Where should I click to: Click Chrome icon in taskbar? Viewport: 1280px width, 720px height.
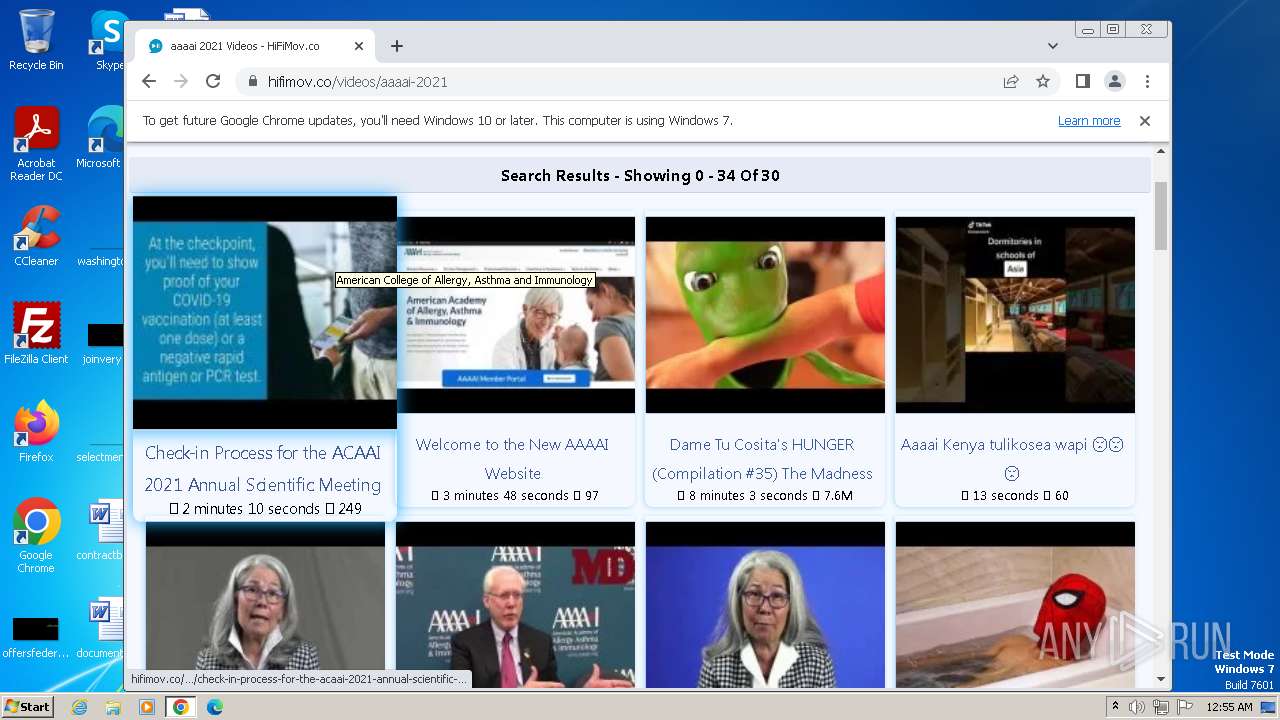tap(180, 707)
